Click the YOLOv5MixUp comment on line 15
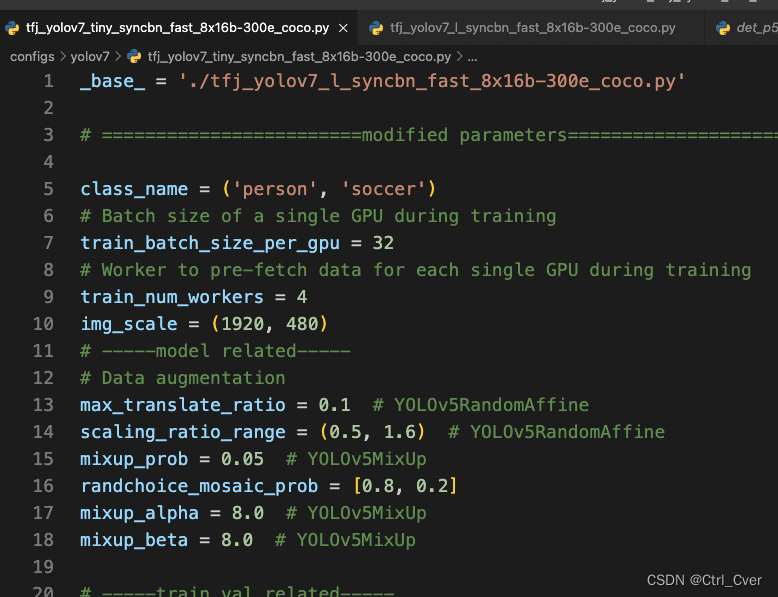Viewport: 778px width, 597px height. (x=356, y=459)
